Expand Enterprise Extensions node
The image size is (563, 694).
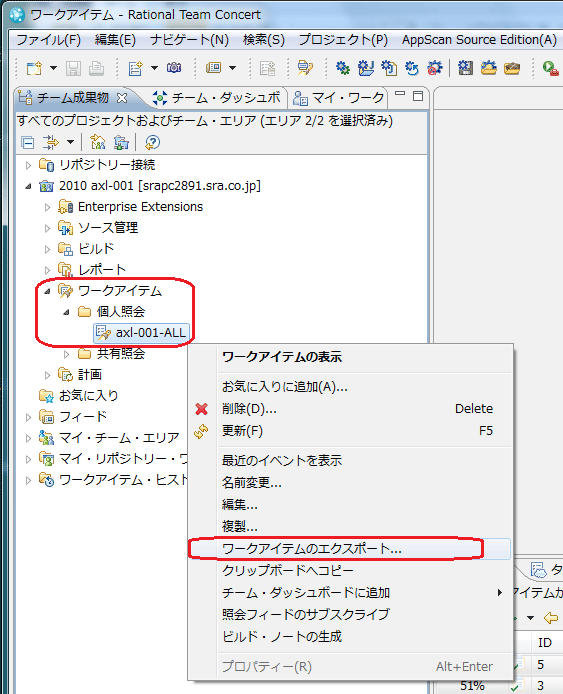point(47,207)
